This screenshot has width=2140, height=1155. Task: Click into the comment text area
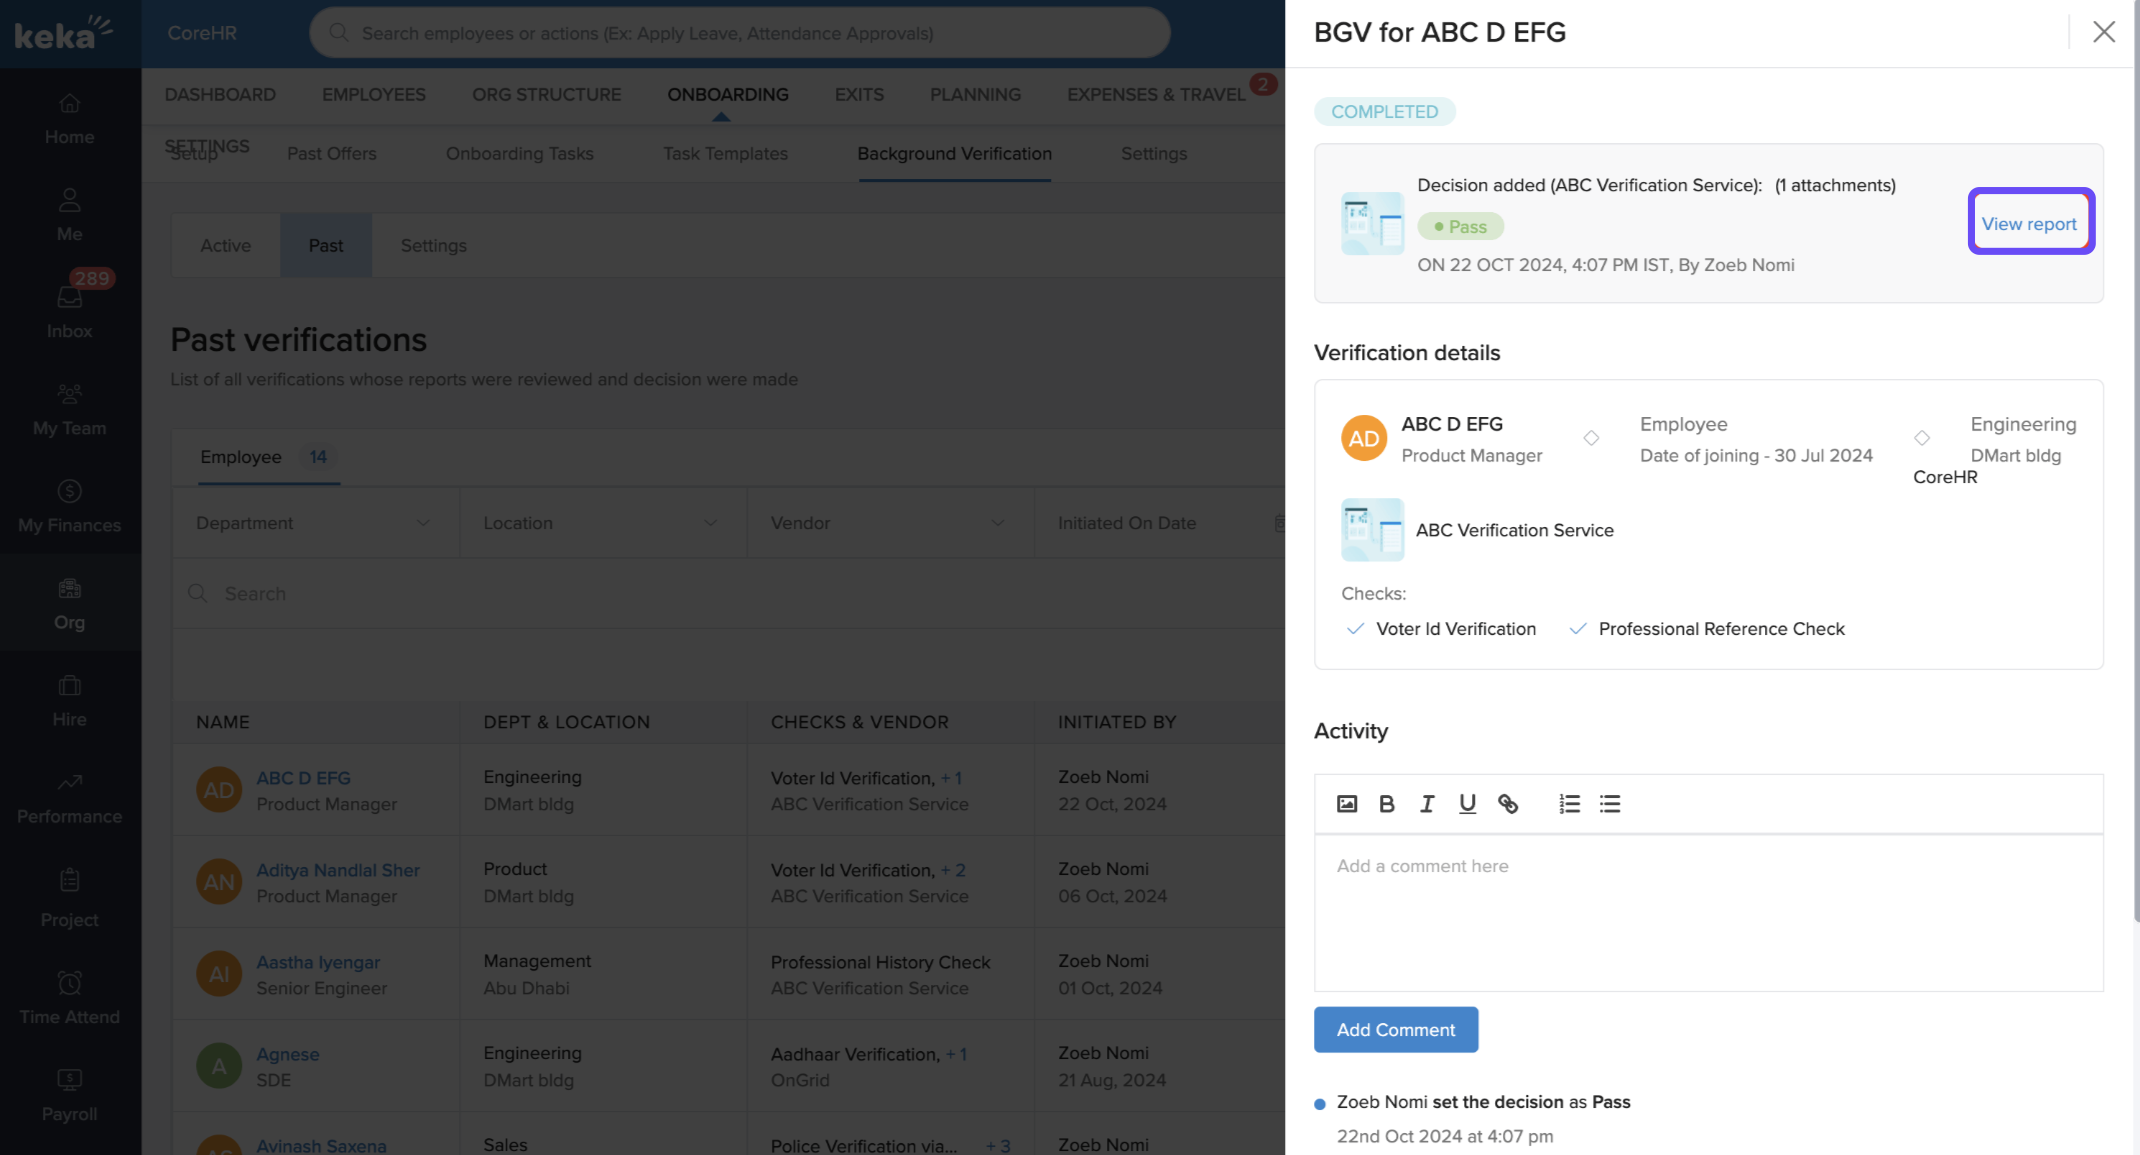pos(1707,912)
